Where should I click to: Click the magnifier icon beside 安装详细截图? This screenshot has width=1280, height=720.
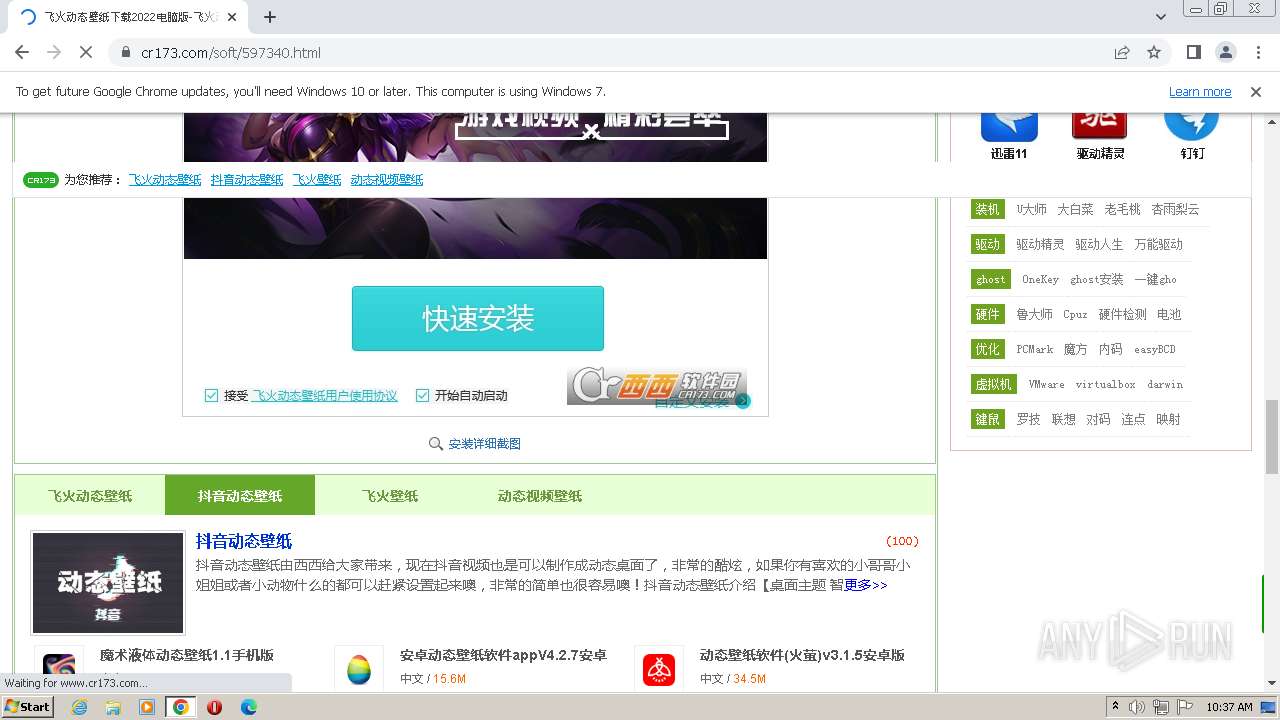coord(436,443)
